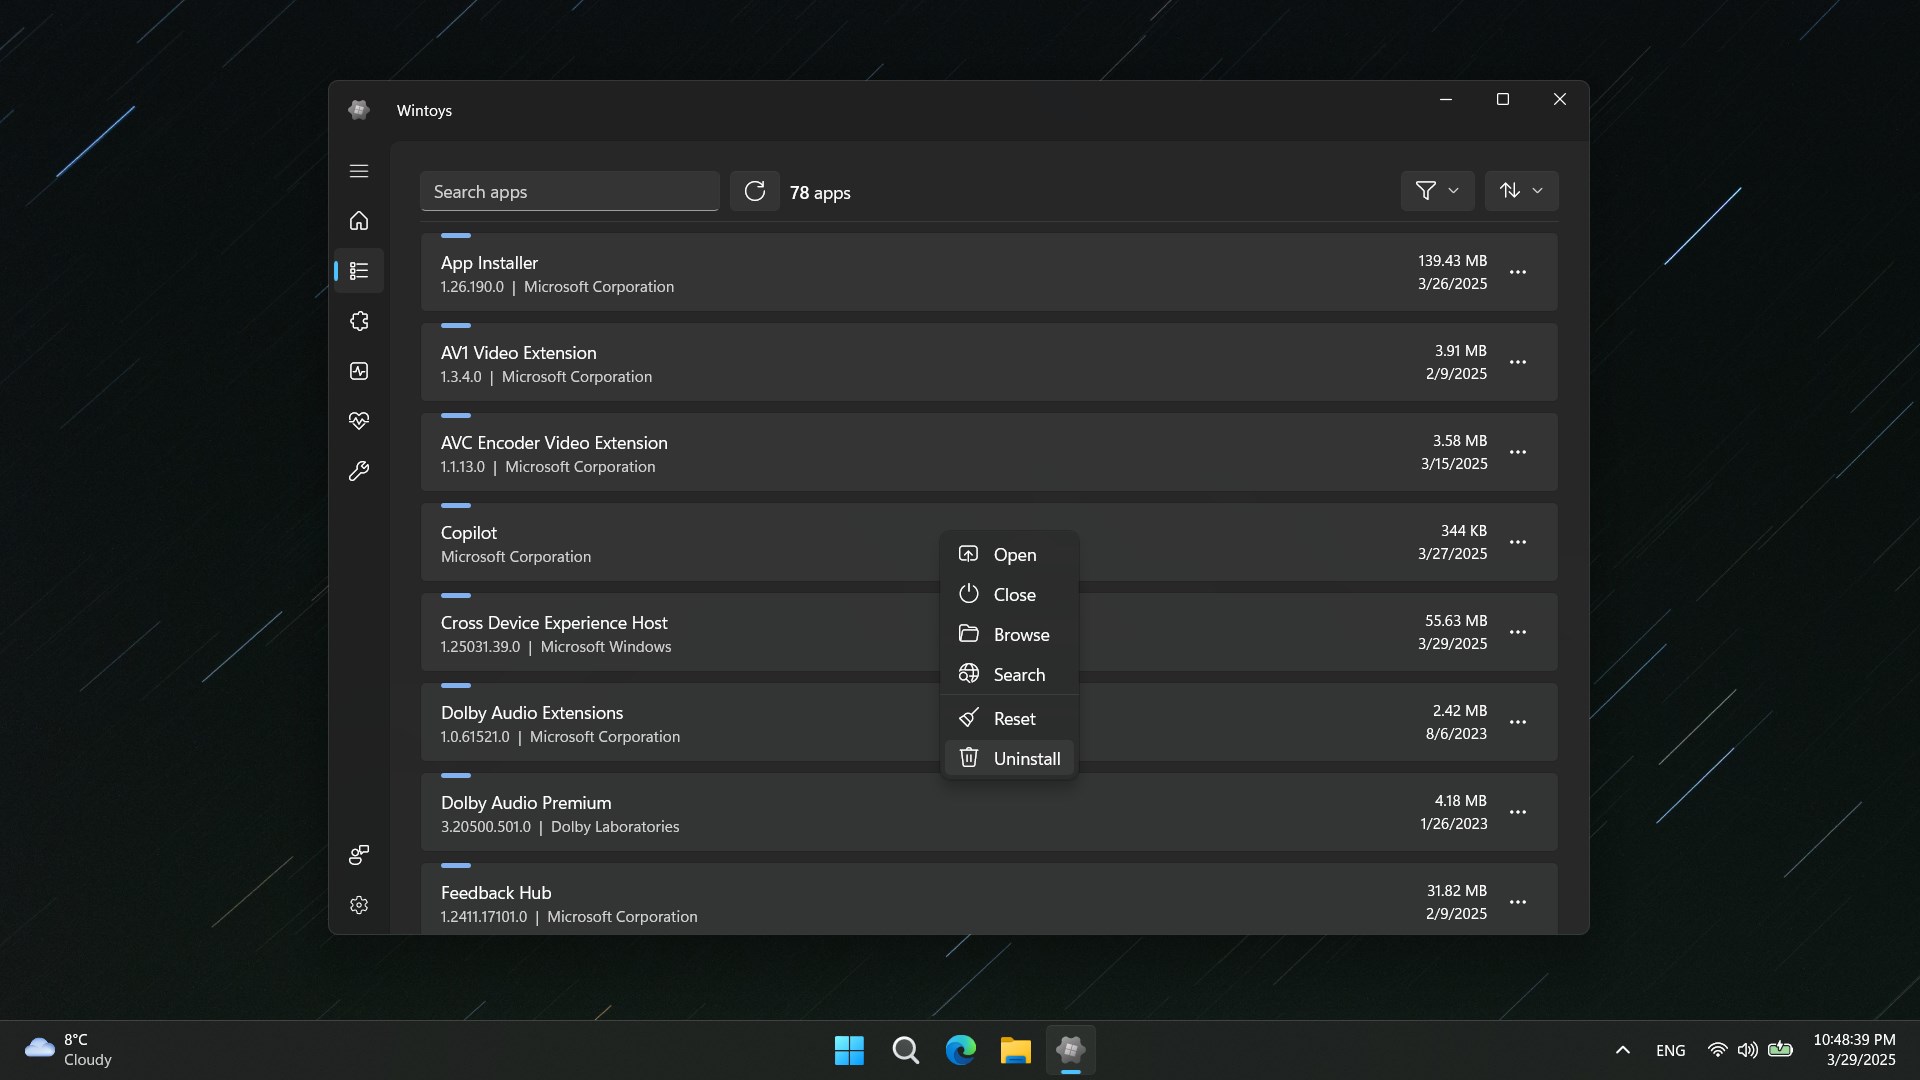Collapse the navigation with the hamburger icon
This screenshot has height=1080, width=1920.
click(358, 172)
